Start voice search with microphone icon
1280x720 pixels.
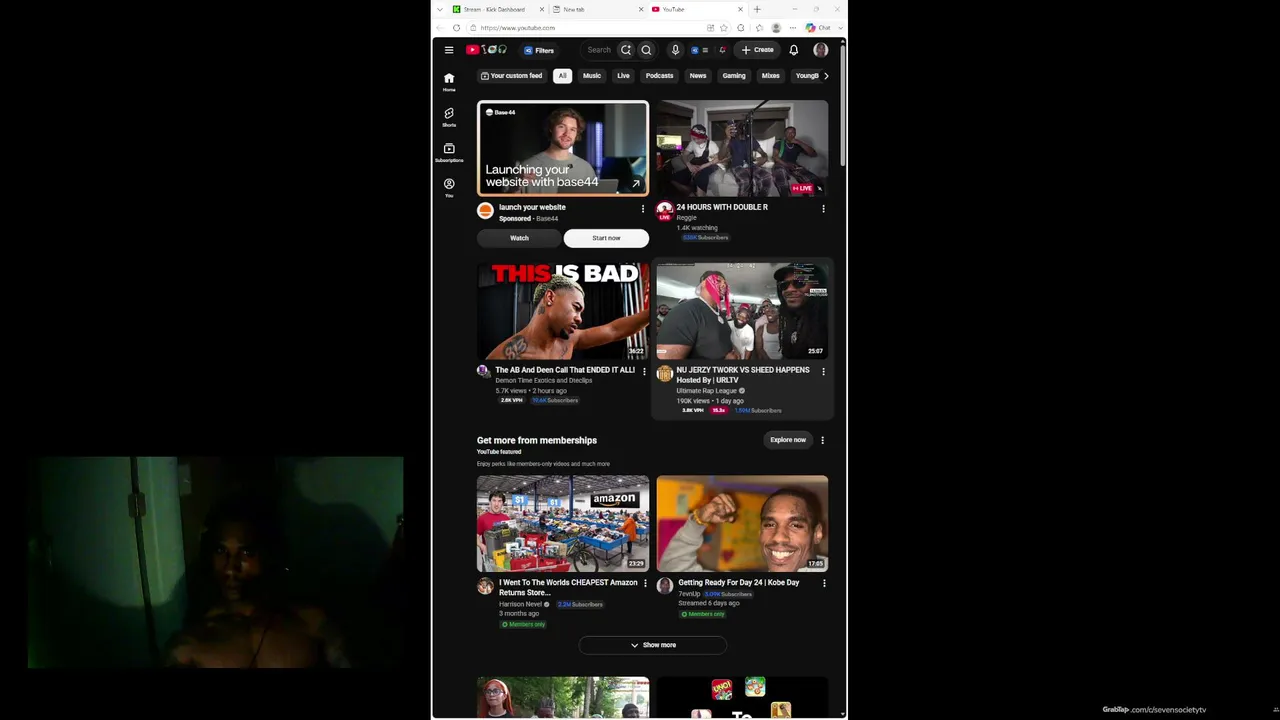pyautogui.click(x=675, y=50)
